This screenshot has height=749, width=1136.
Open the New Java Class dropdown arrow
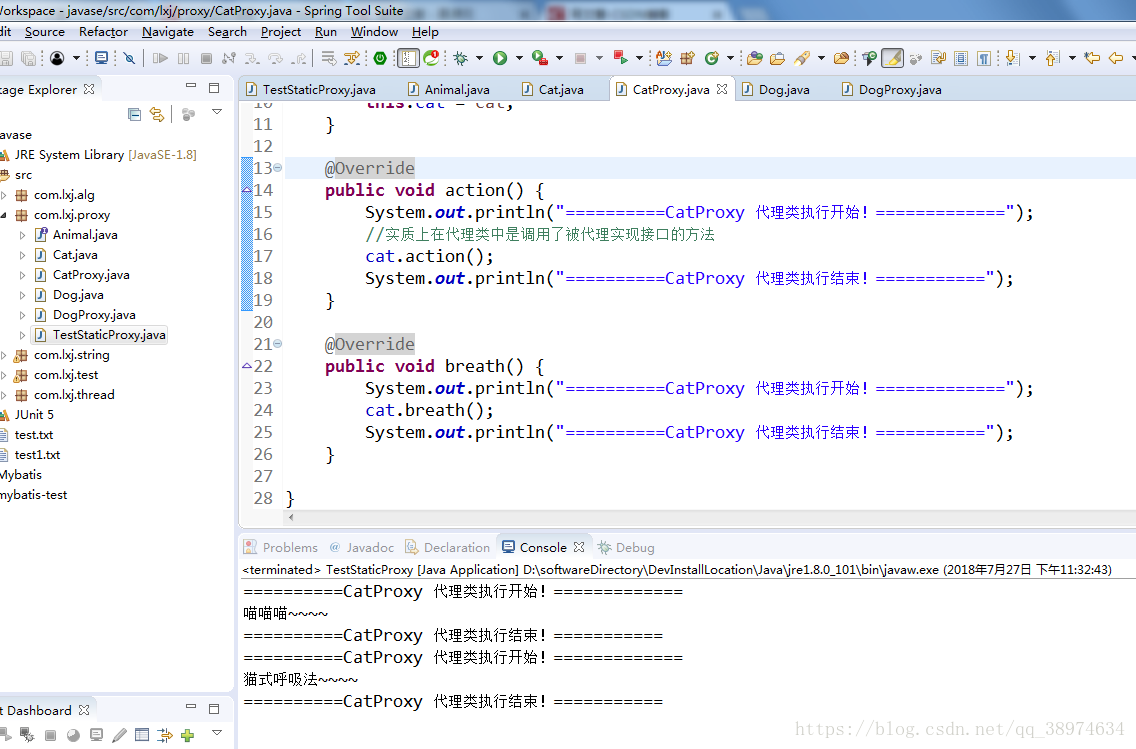pos(730,58)
